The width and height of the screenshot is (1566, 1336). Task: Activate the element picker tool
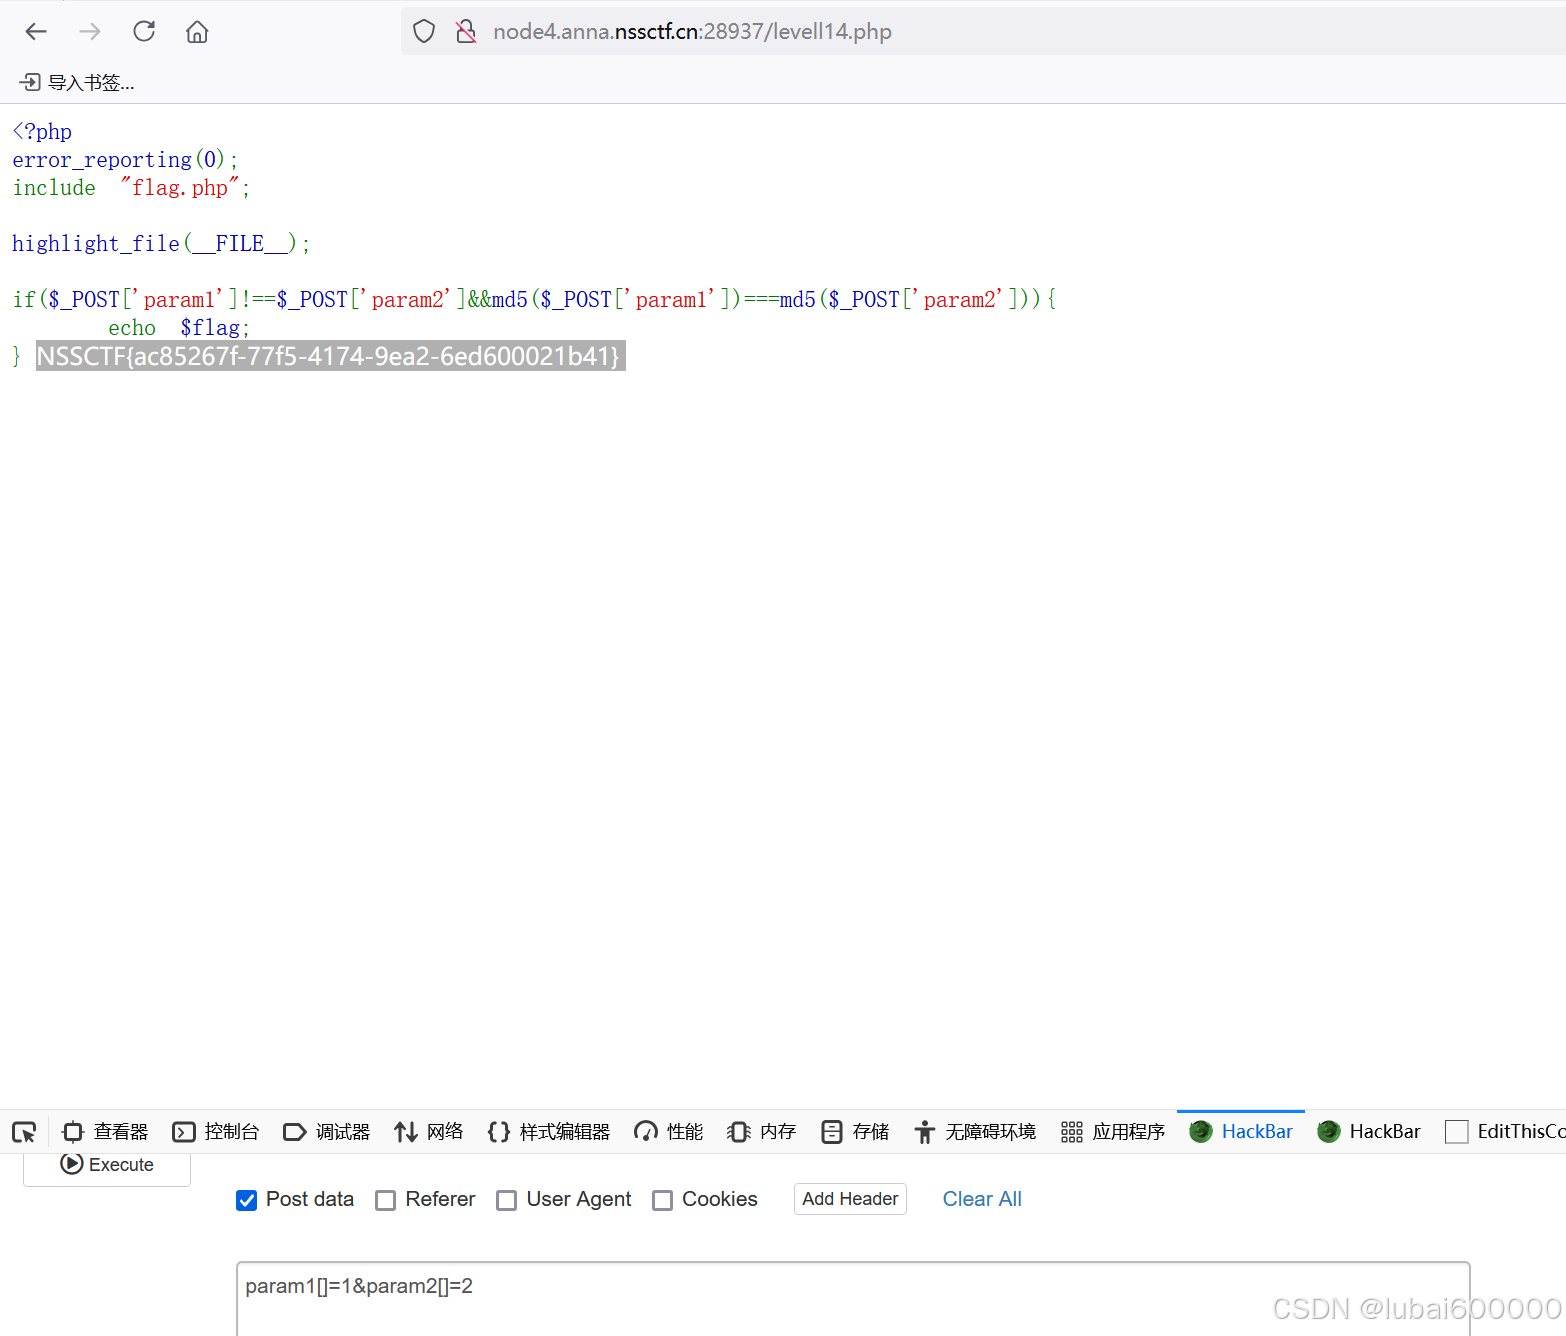coord(24,1131)
